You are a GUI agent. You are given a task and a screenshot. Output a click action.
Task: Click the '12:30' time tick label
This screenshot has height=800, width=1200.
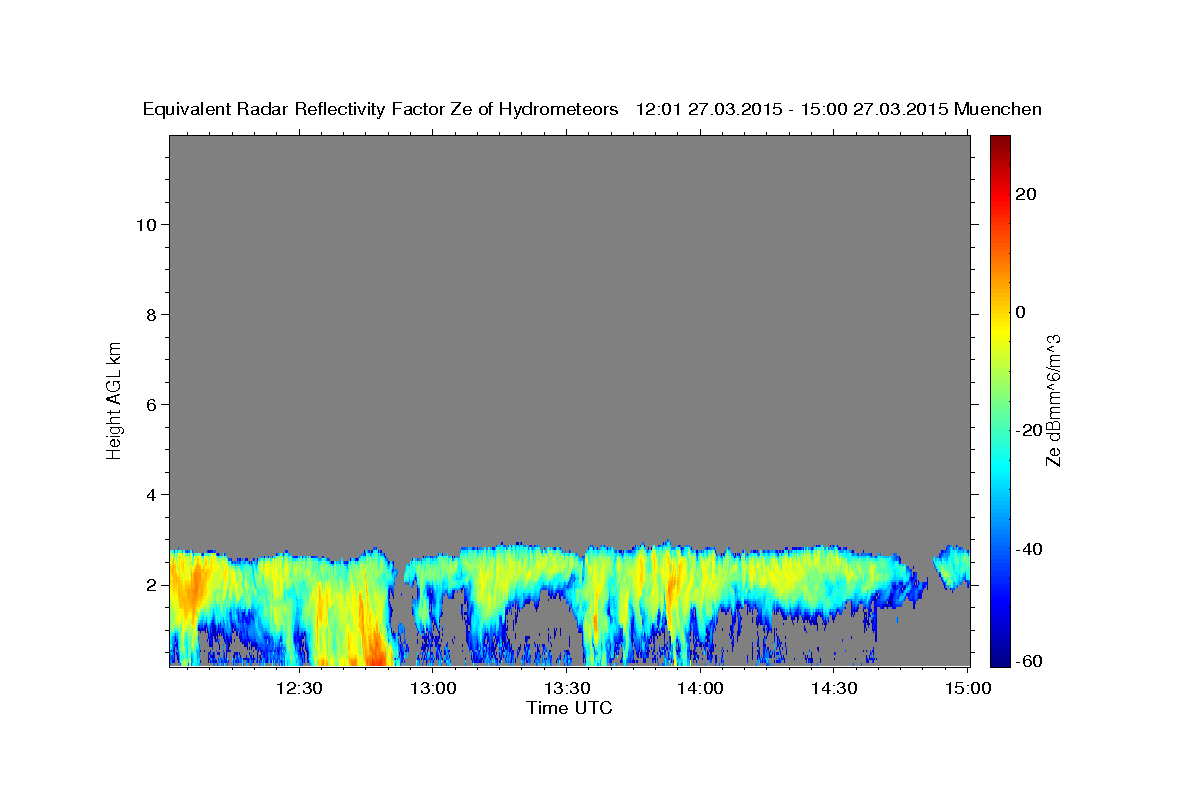[x=299, y=688]
